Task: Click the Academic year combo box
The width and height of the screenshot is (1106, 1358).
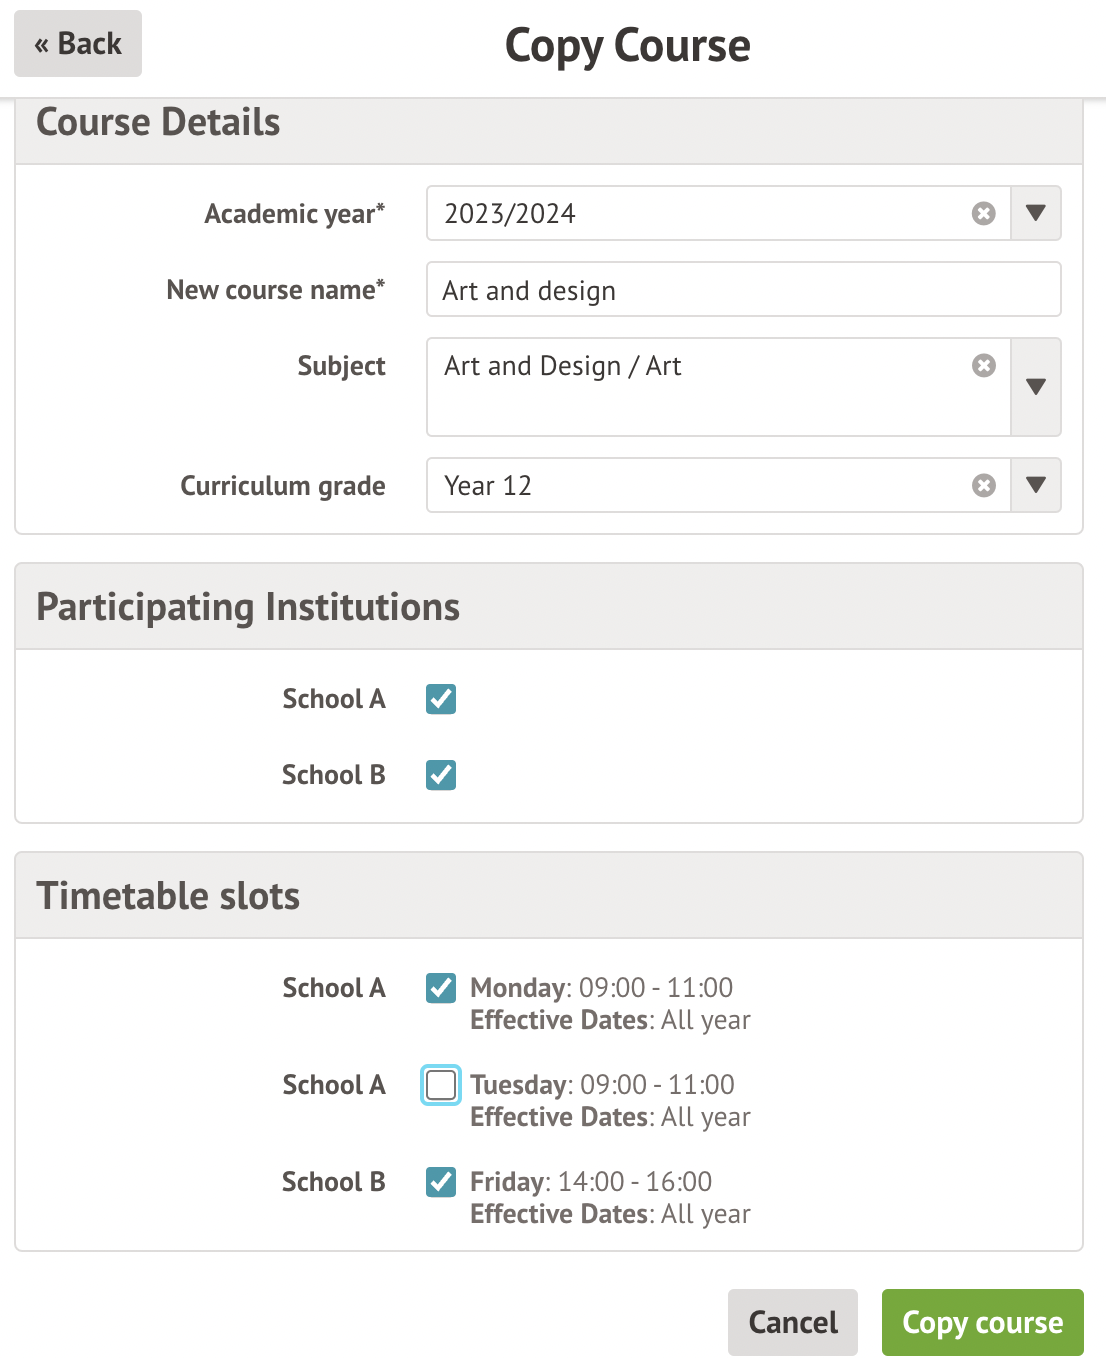Action: (x=700, y=213)
